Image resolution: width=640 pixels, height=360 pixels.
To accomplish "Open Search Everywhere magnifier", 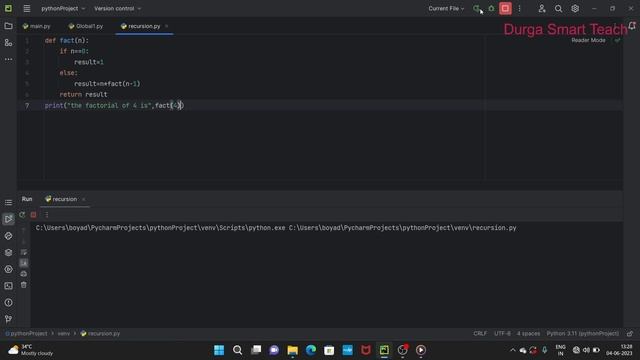I will (558, 8).
